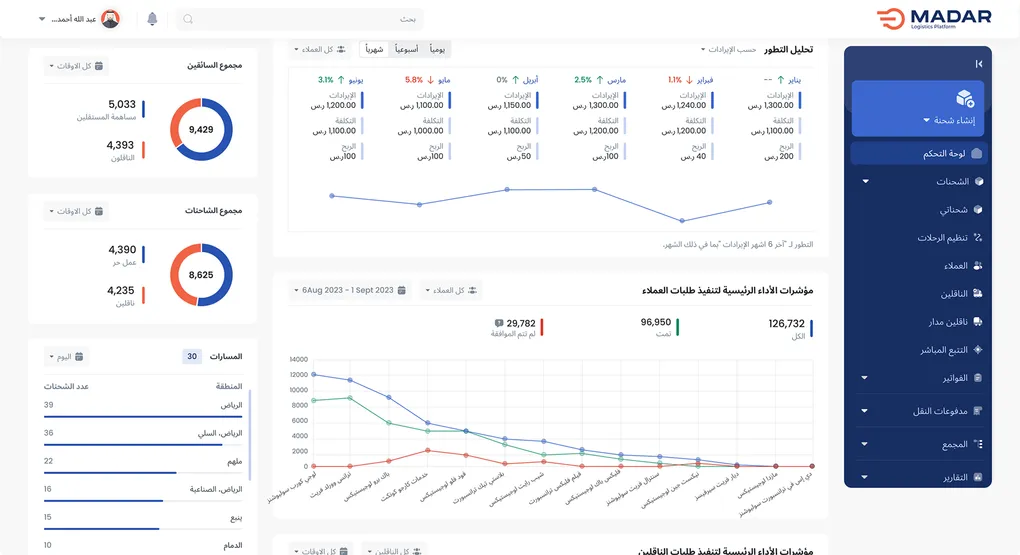
Task: Click the MADAR logo
Action: pos(933,19)
